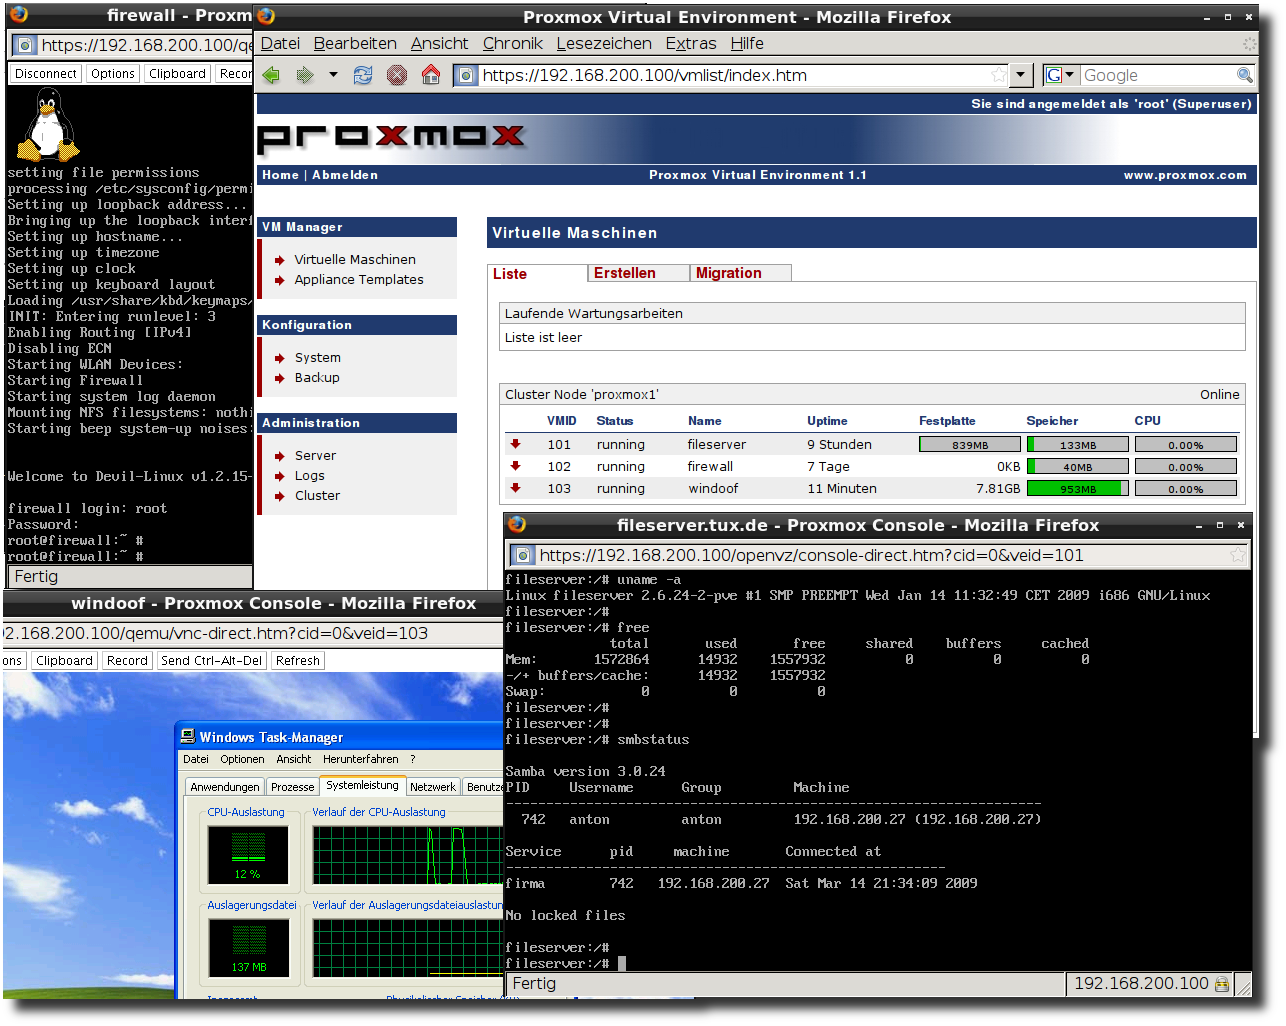Screen dimensions: 1286x1026
Task: Open the www.proxmox.com link
Action: click(x=1185, y=175)
